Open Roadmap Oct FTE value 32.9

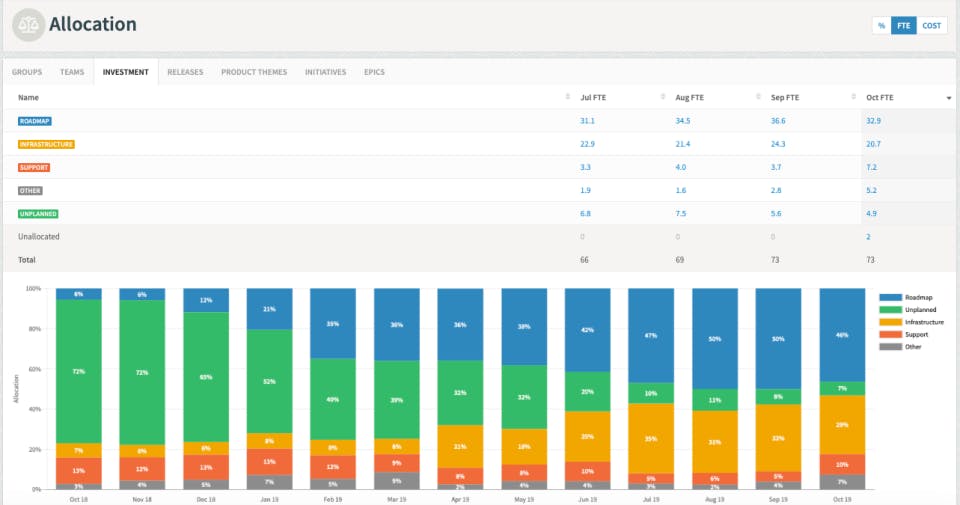point(873,121)
